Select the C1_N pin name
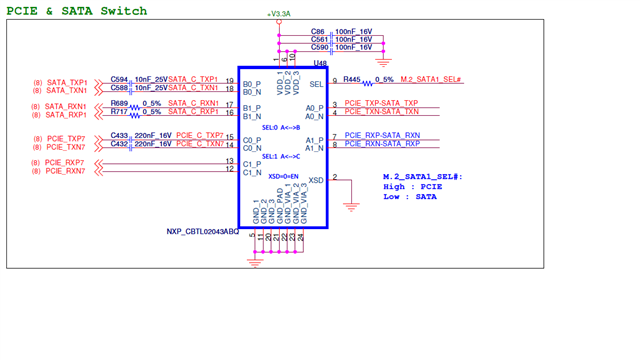This screenshot has width=640, height=360. click(252, 173)
